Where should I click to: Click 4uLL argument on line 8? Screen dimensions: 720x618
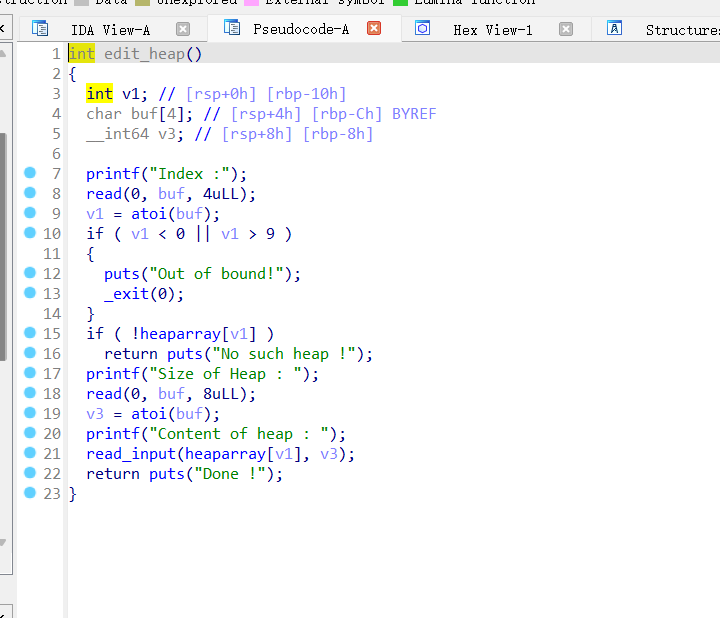(x=221, y=194)
